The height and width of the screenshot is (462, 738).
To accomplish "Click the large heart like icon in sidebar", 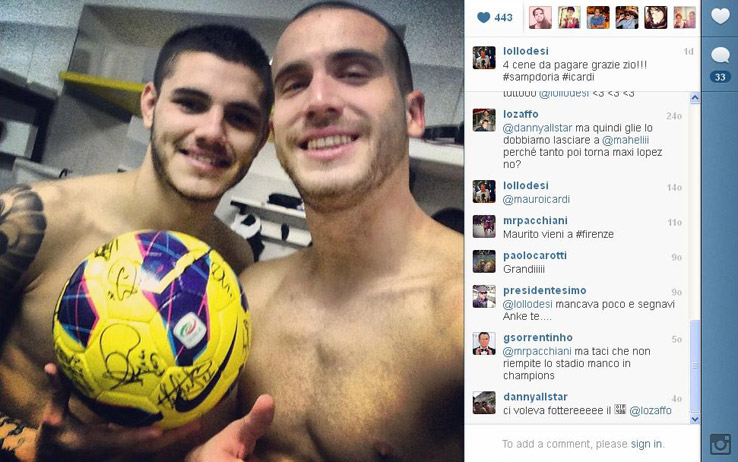I will pyautogui.click(x=720, y=16).
